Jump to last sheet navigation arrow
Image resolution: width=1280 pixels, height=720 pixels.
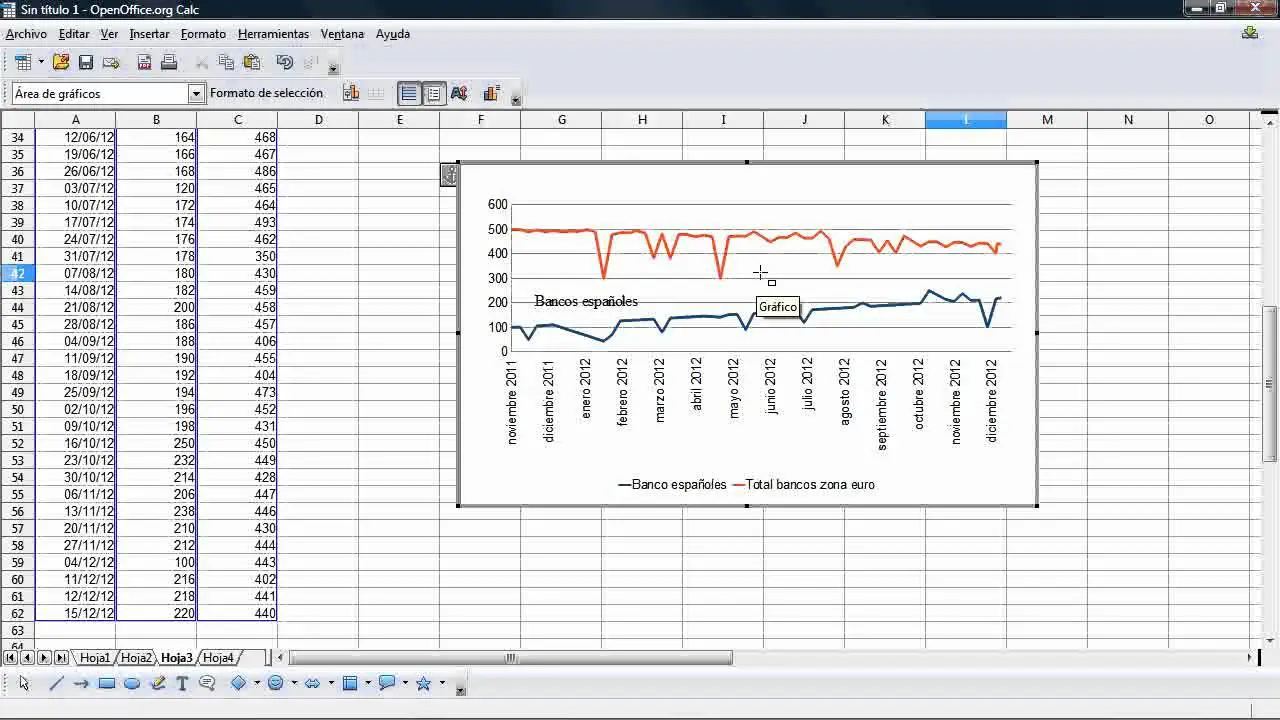[x=61, y=658]
